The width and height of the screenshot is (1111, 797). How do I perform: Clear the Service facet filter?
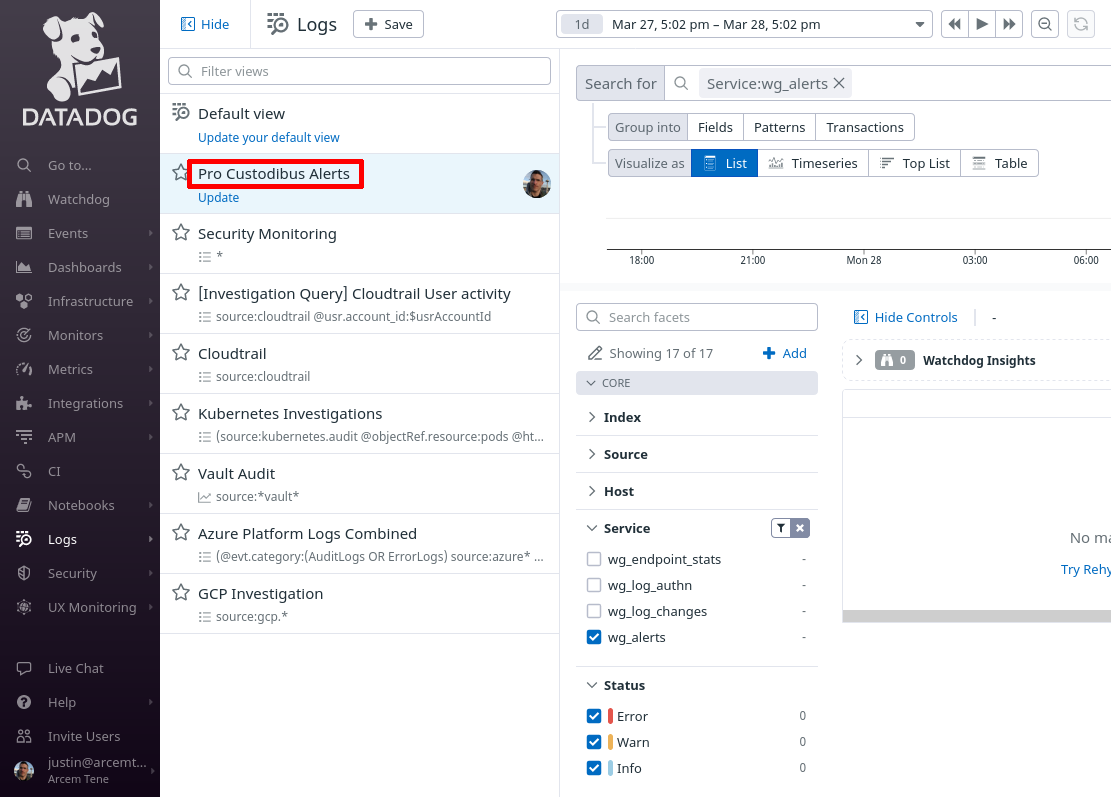click(800, 528)
